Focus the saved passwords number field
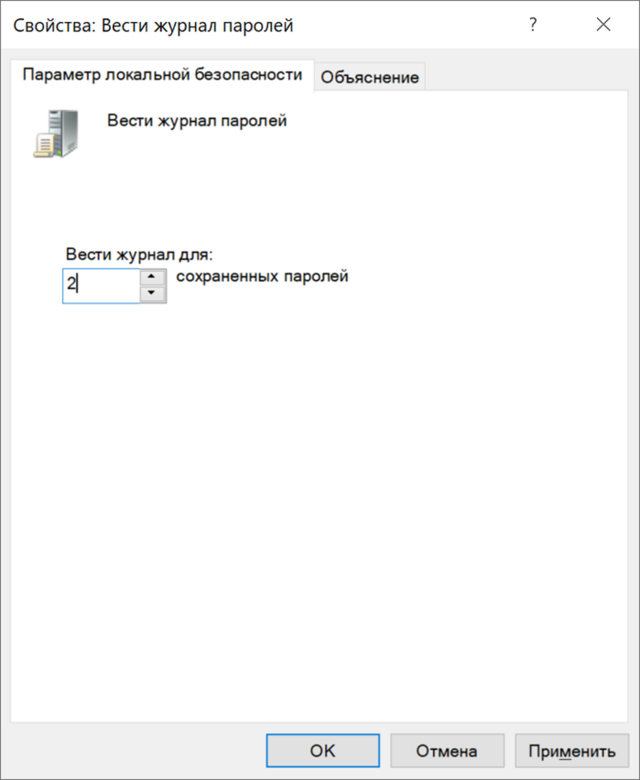 pyautogui.click(x=105, y=285)
